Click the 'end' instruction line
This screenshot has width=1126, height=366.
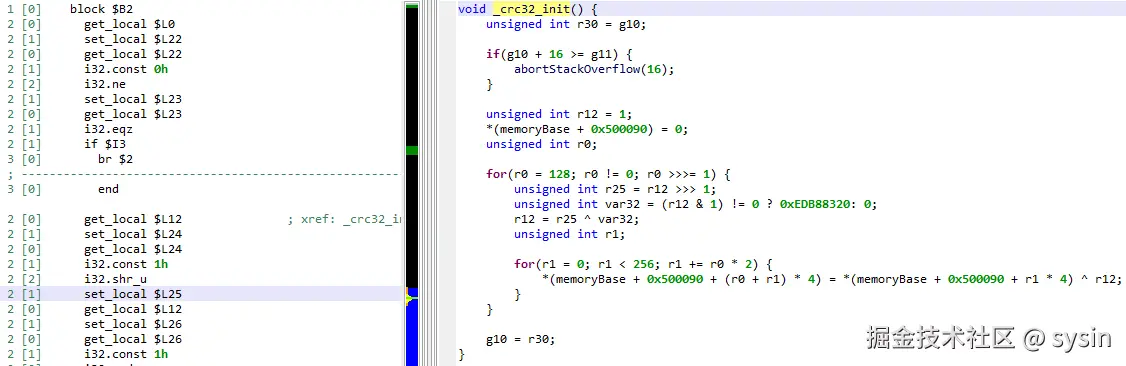click(108, 189)
